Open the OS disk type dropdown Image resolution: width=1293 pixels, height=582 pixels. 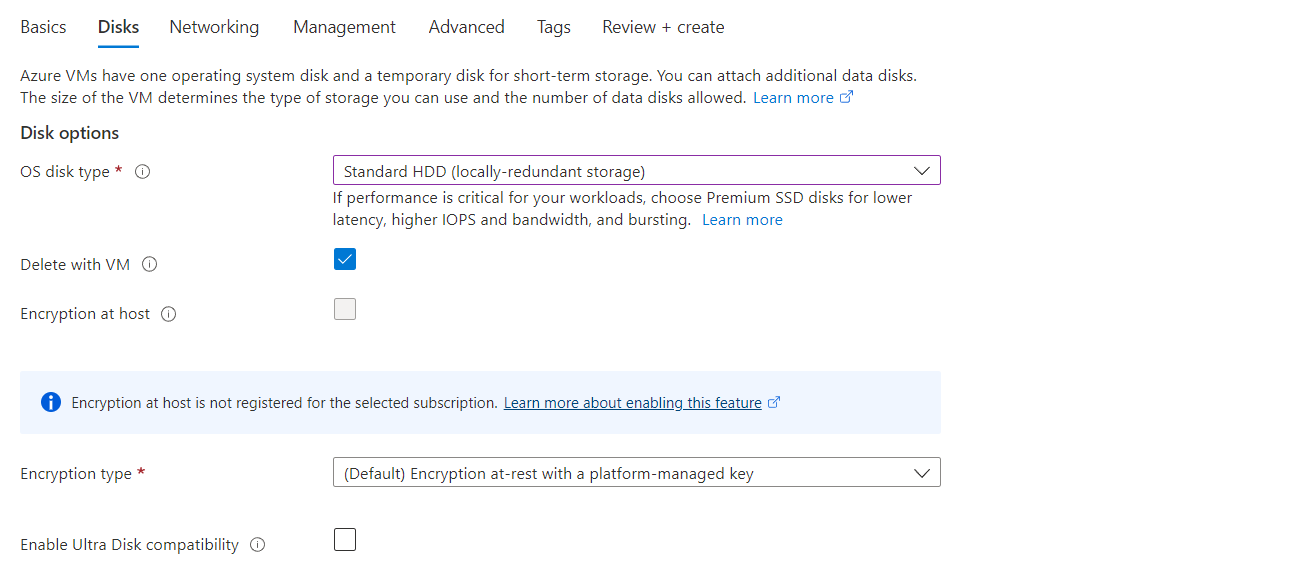pyautogui.click(x=636, y=171)
